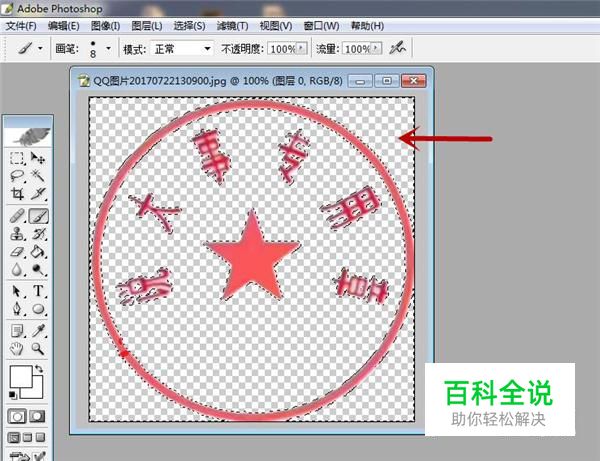Choose Standard Screen mode

click(14, 437)
